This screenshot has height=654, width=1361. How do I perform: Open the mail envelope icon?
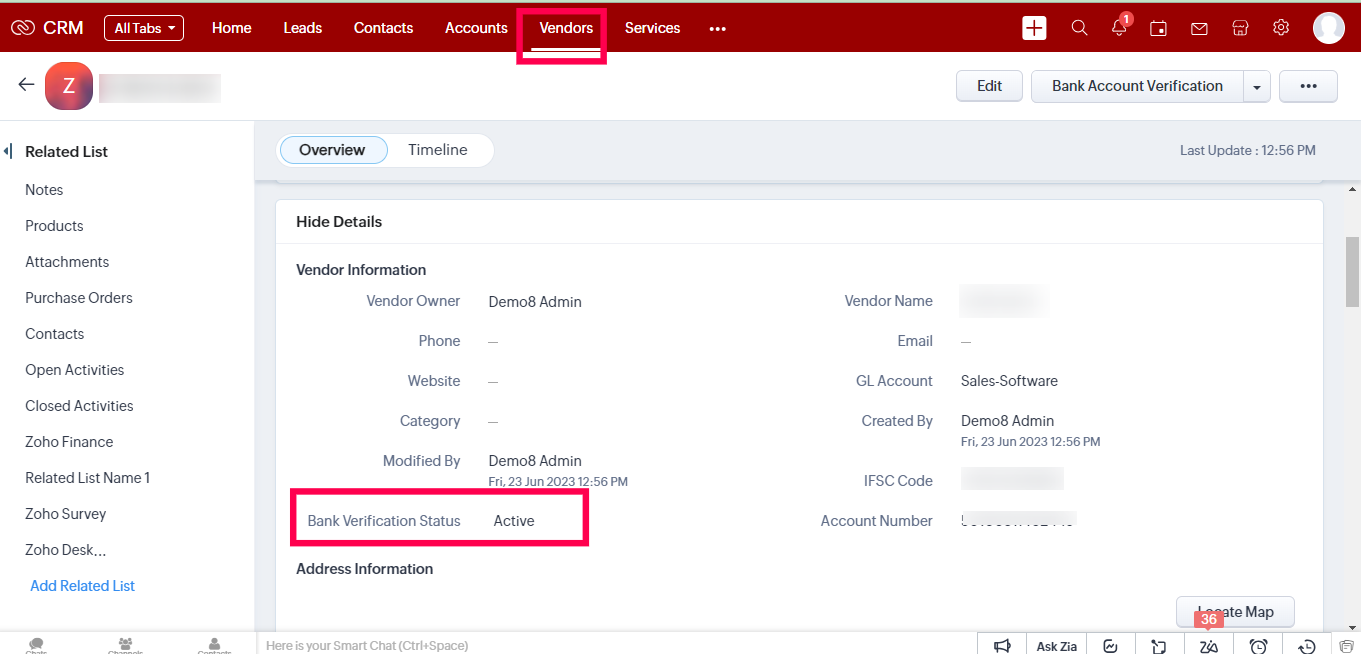coord(1199,28)
